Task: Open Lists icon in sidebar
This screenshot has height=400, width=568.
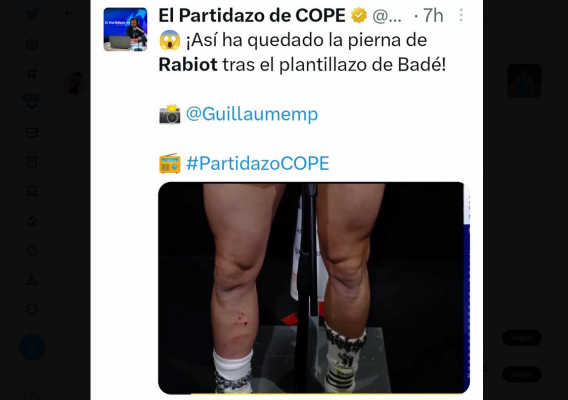Action: click(x=32, y=162)
